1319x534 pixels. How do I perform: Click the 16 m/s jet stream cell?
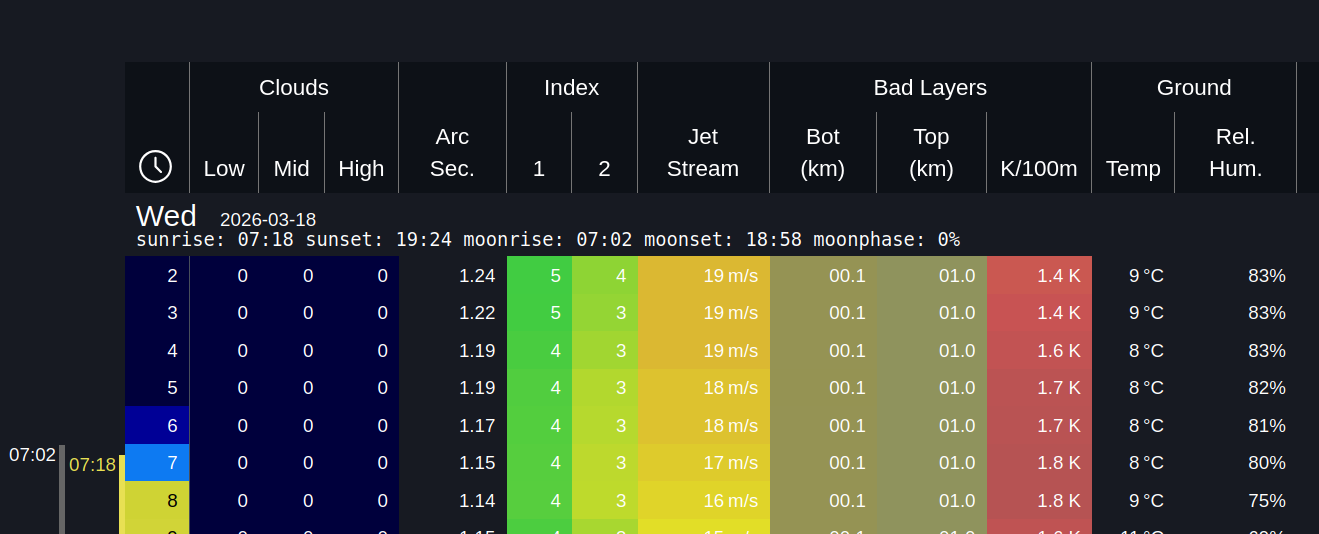(704, 500)
